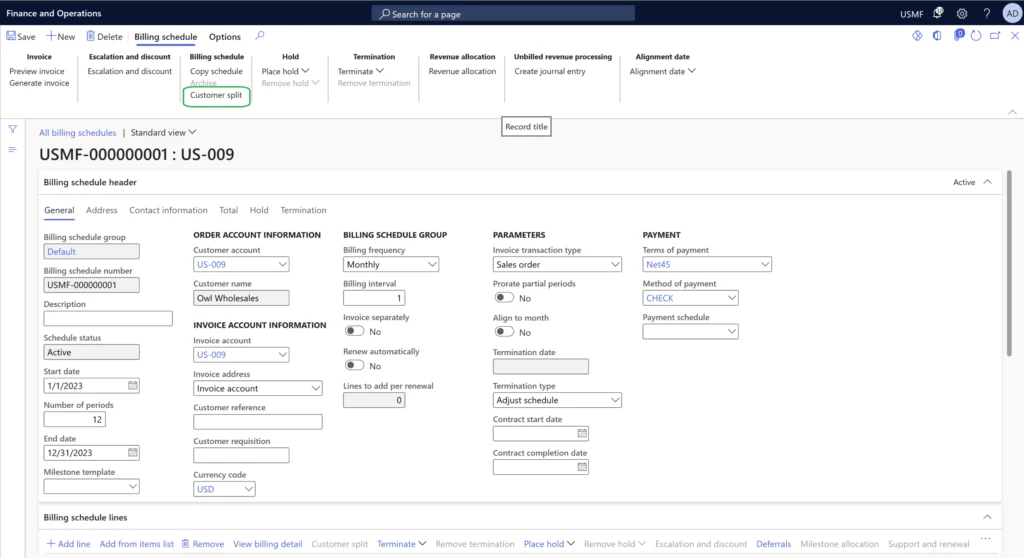Image resolution: width=1024 pixels, height=558 pixels.
Task: Switch to the Address tab
Action: click(x=101, y=210)
